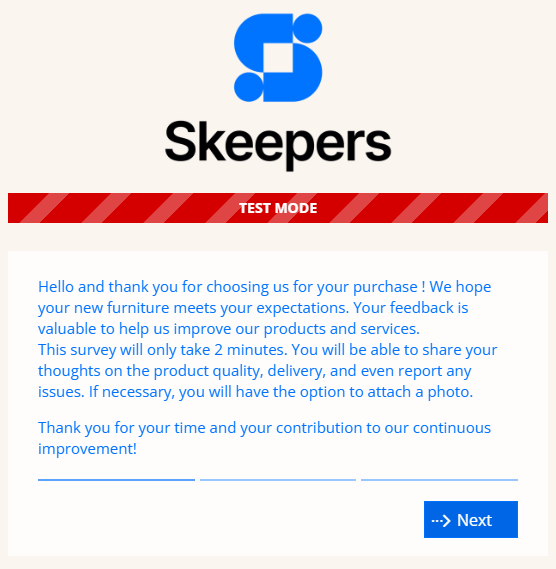Click the dashed arrow icon inside Next
556x569 pixels.
point(441,521)
